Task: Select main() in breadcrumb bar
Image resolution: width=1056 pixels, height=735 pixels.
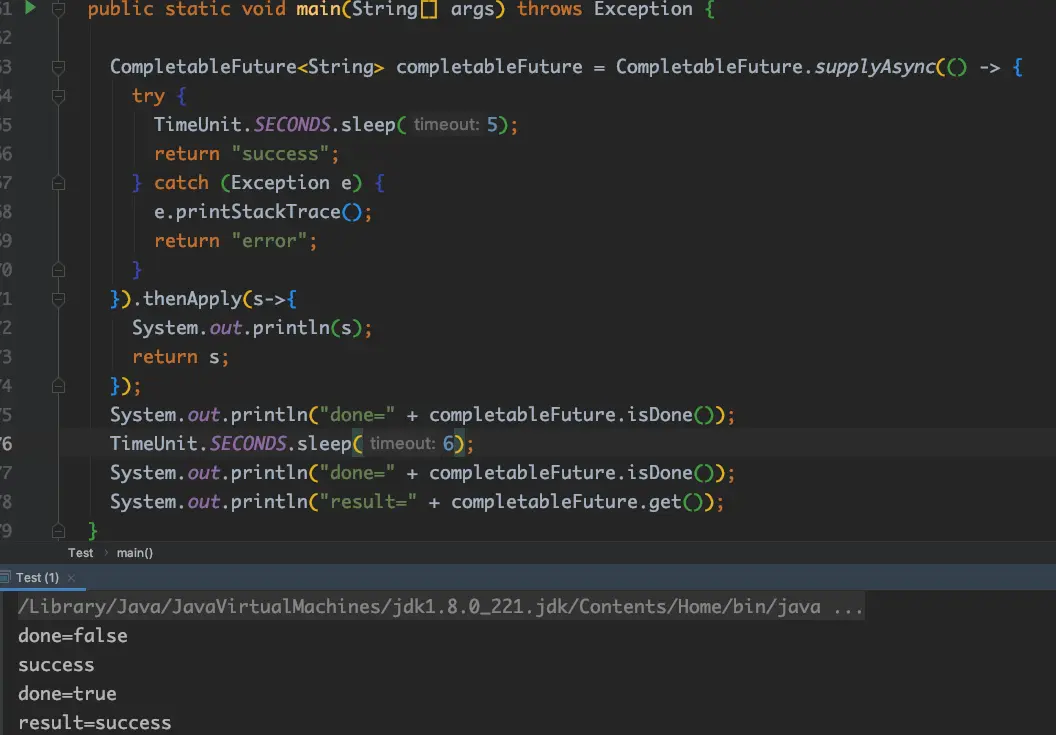Action: (135, 553)
